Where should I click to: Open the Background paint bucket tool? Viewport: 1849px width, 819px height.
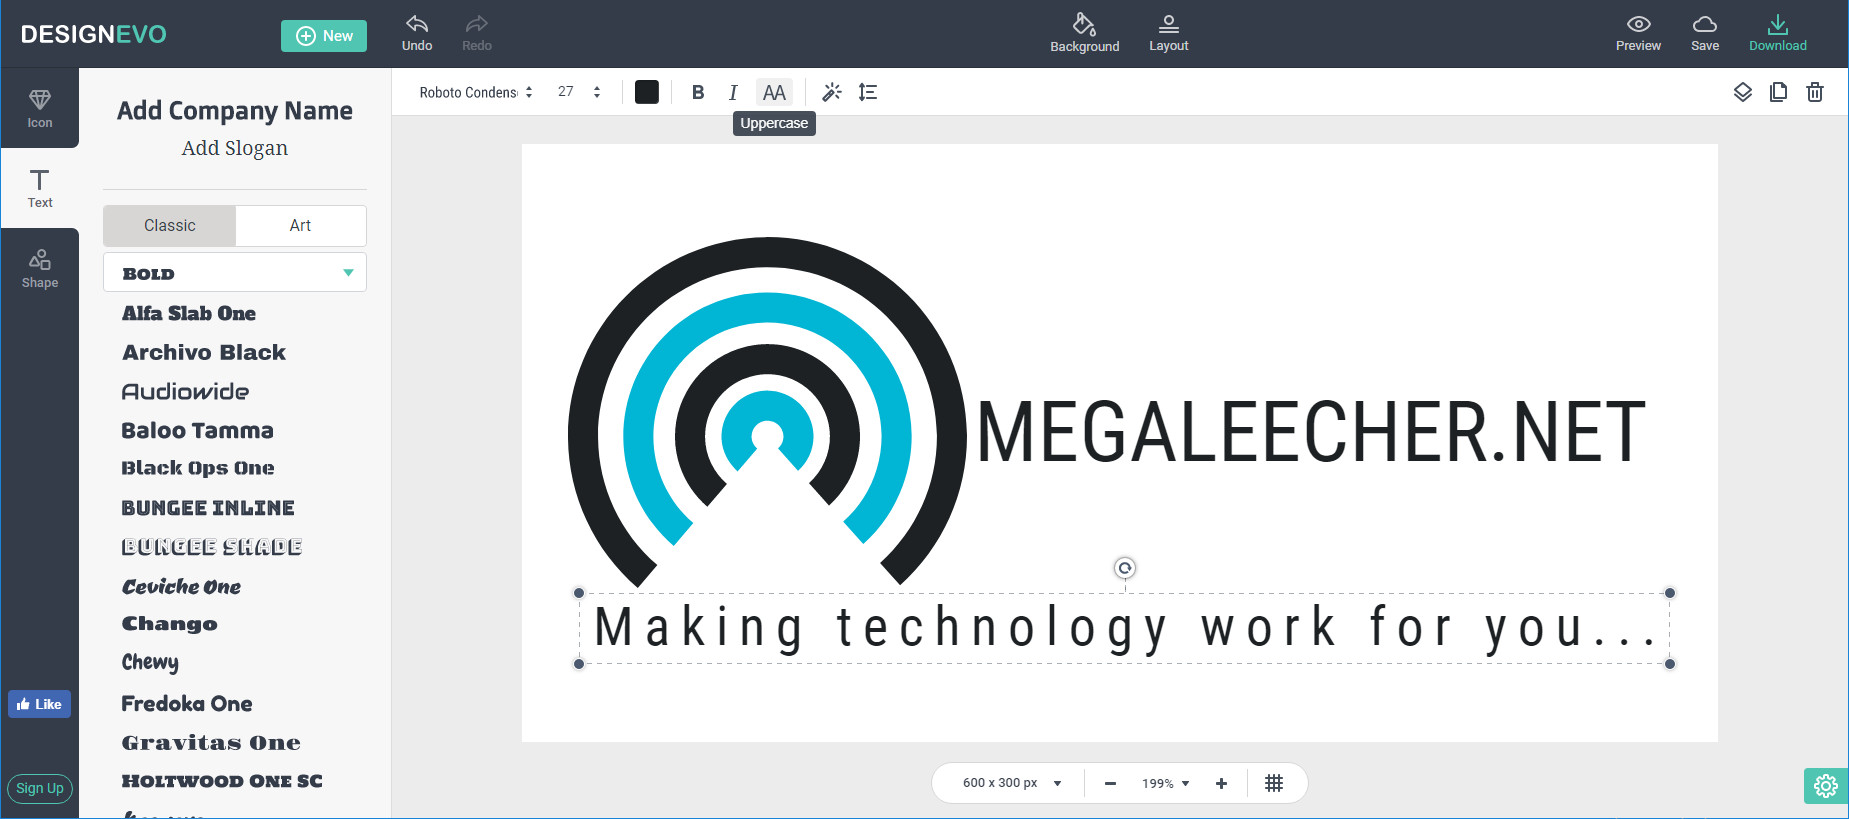(x=1084, y=33)
